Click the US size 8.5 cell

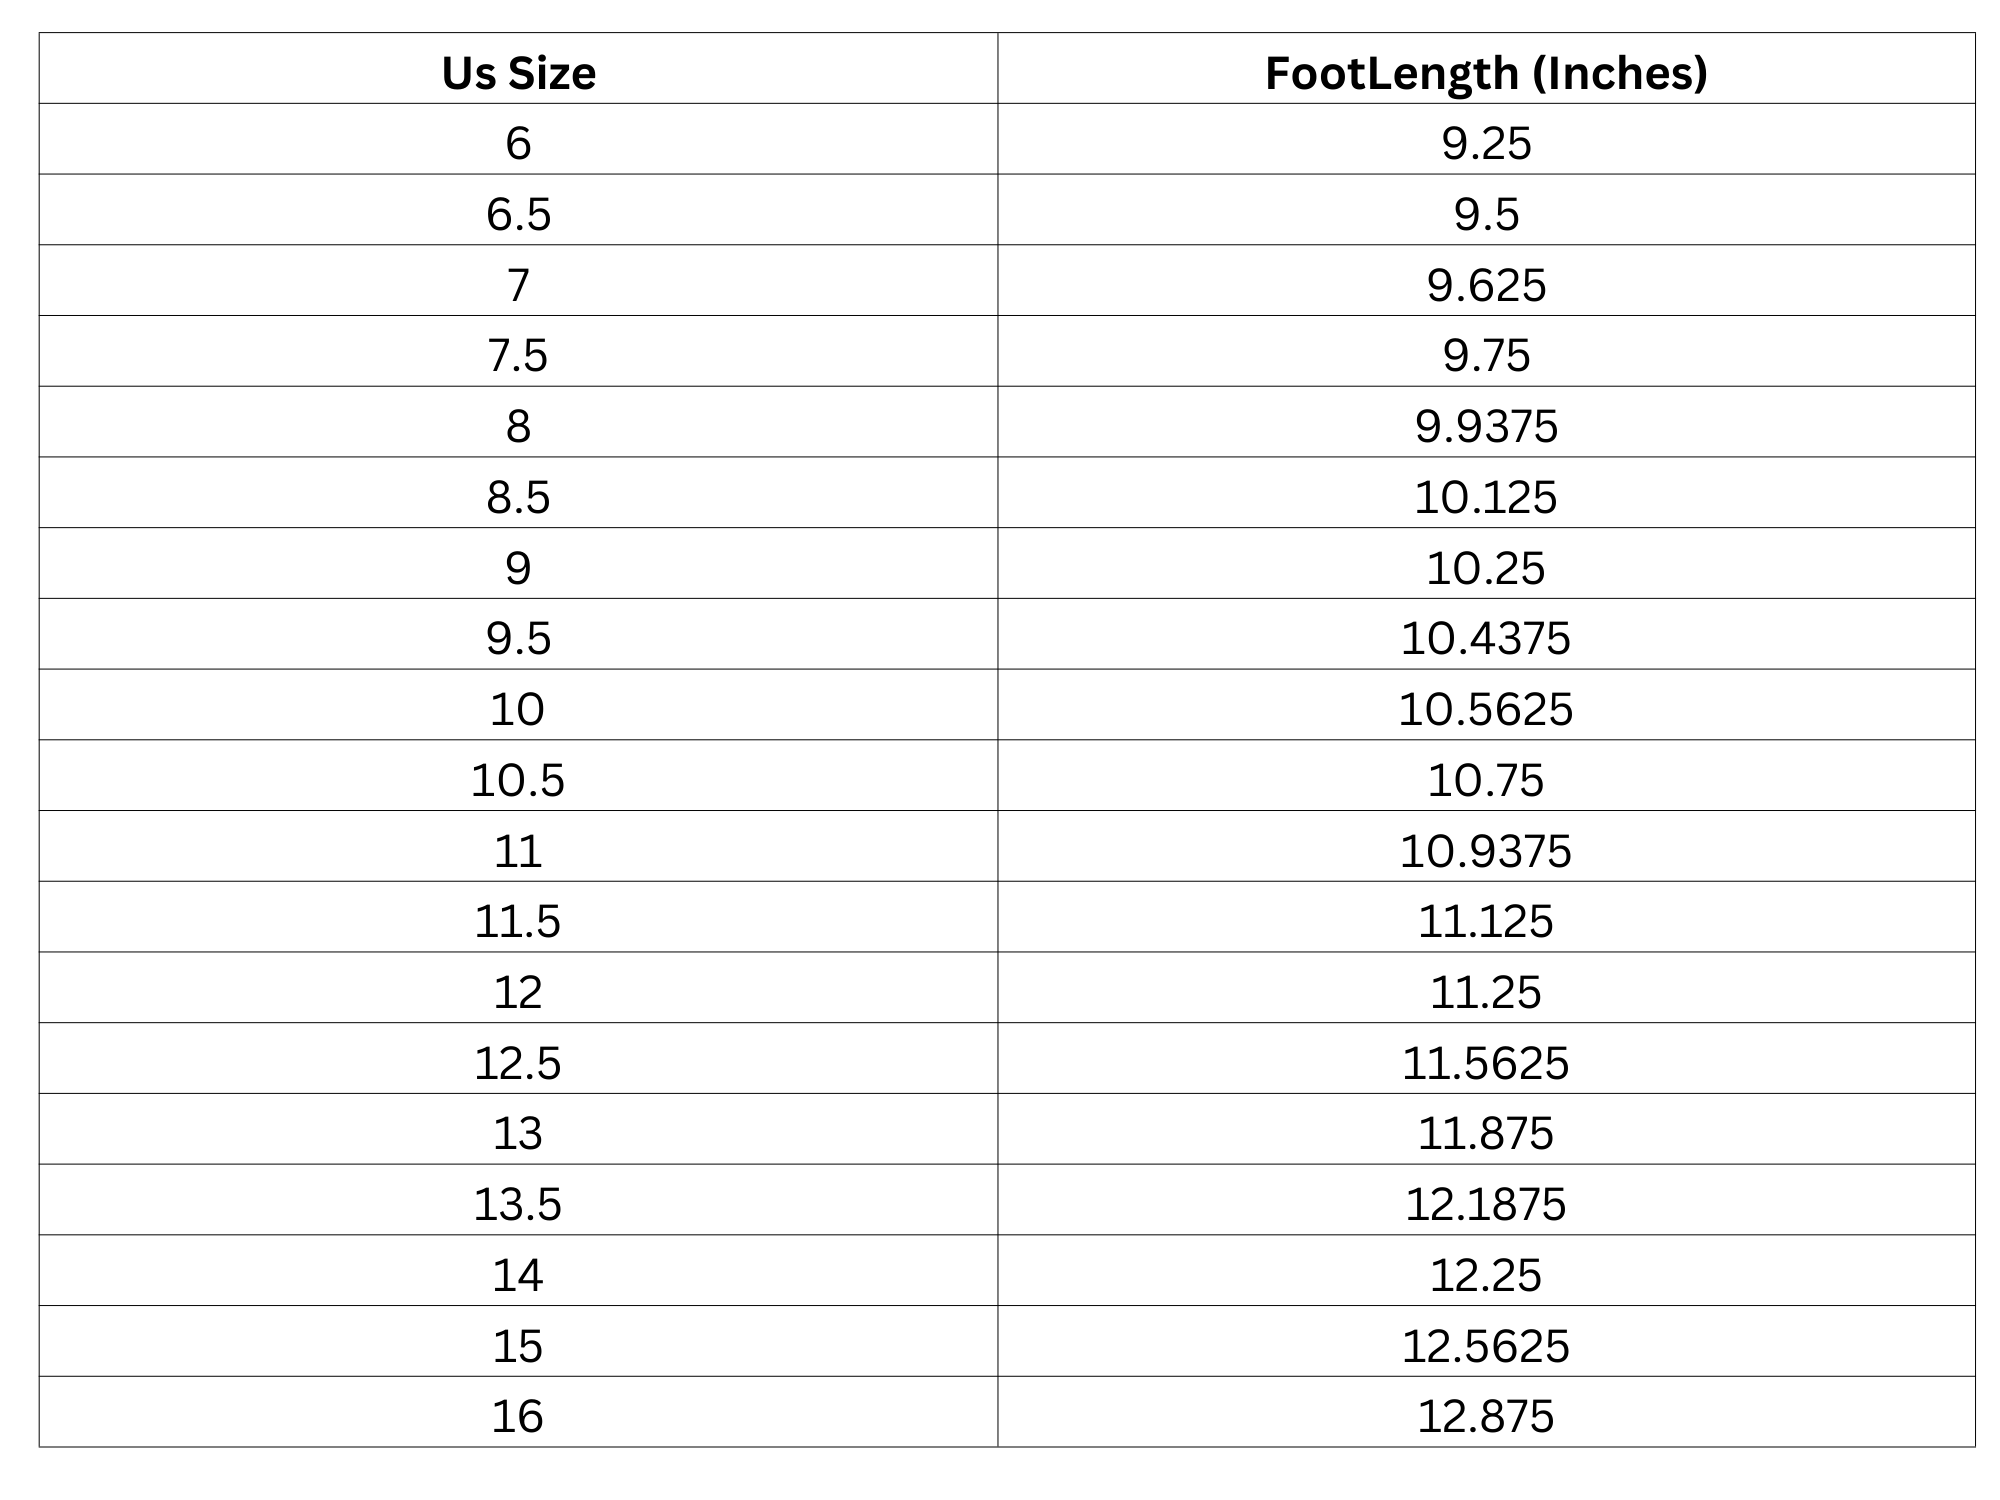click(518, 493)
